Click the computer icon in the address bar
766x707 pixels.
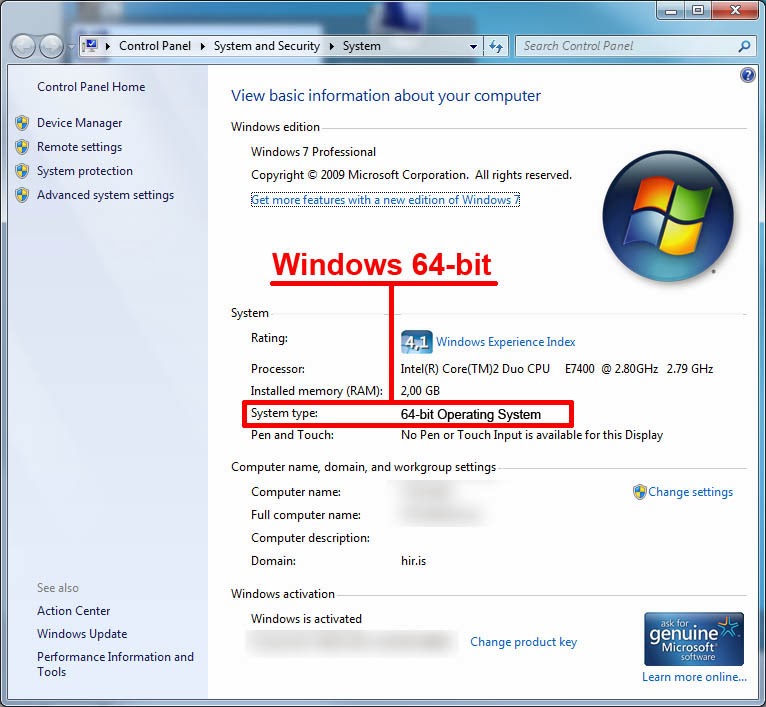(91, 46)
